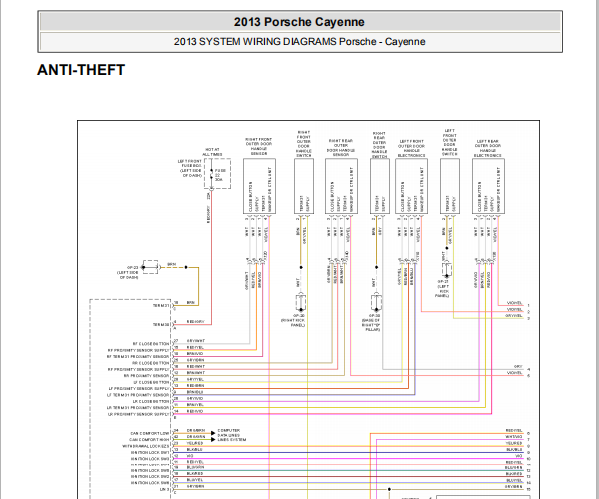Click the 'ANTI-THEFT' section heading
This screenshot has height=499, width=599.
point(81,70)
